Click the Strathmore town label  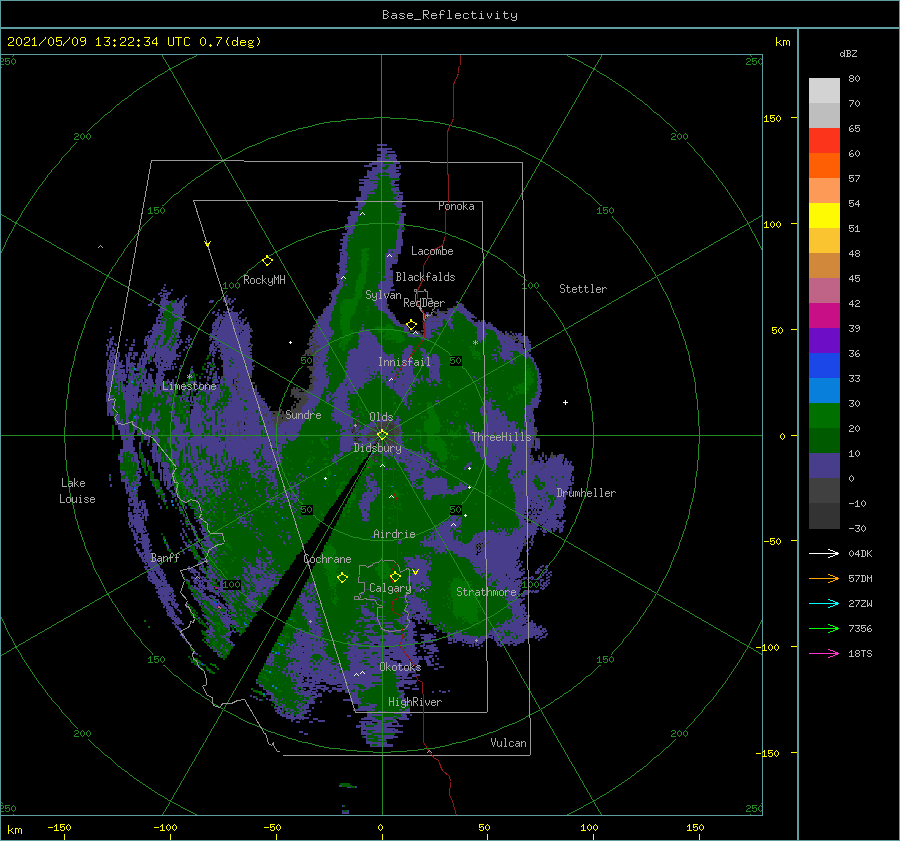486,592
